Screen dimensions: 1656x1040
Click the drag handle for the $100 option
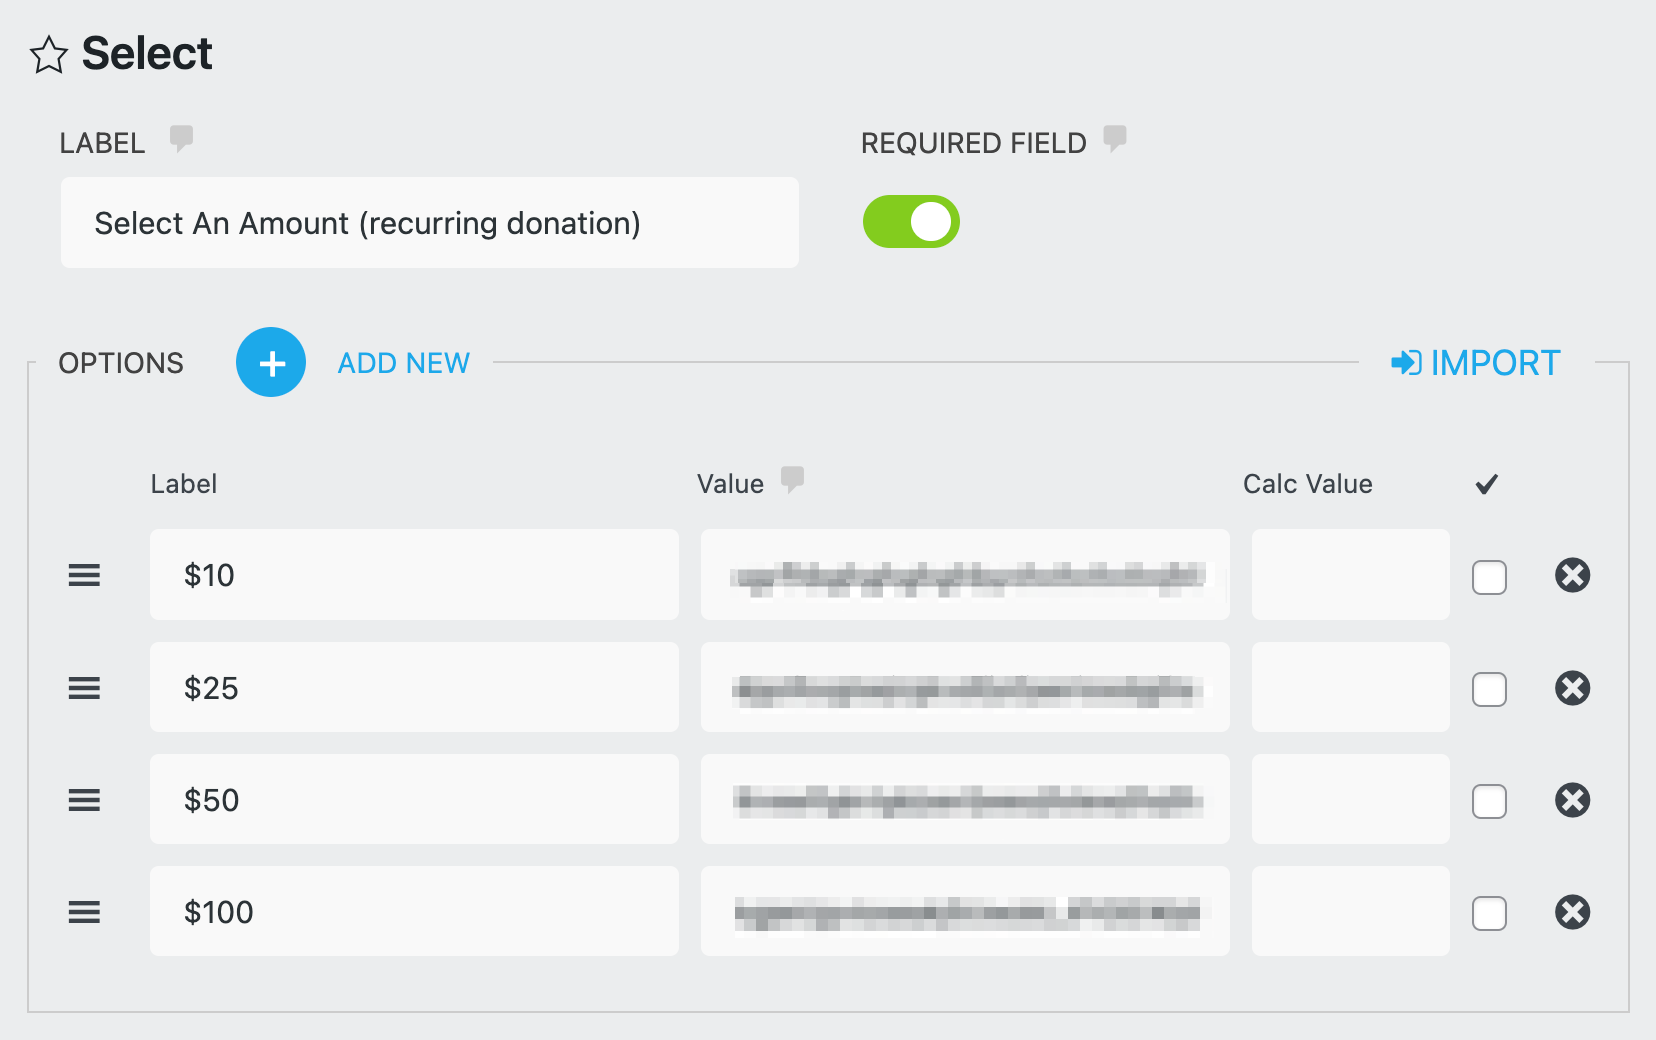85,911
